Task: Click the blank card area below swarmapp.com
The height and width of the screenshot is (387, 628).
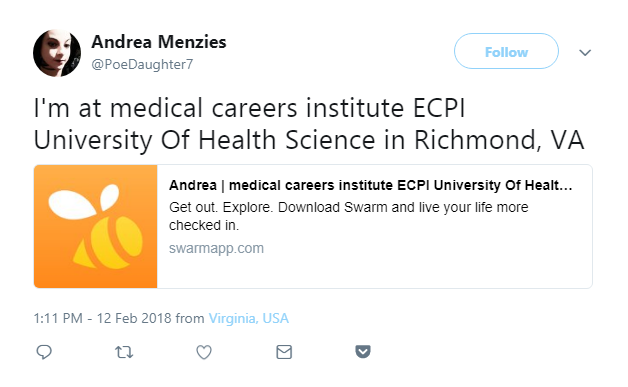Action: (374, 272)
